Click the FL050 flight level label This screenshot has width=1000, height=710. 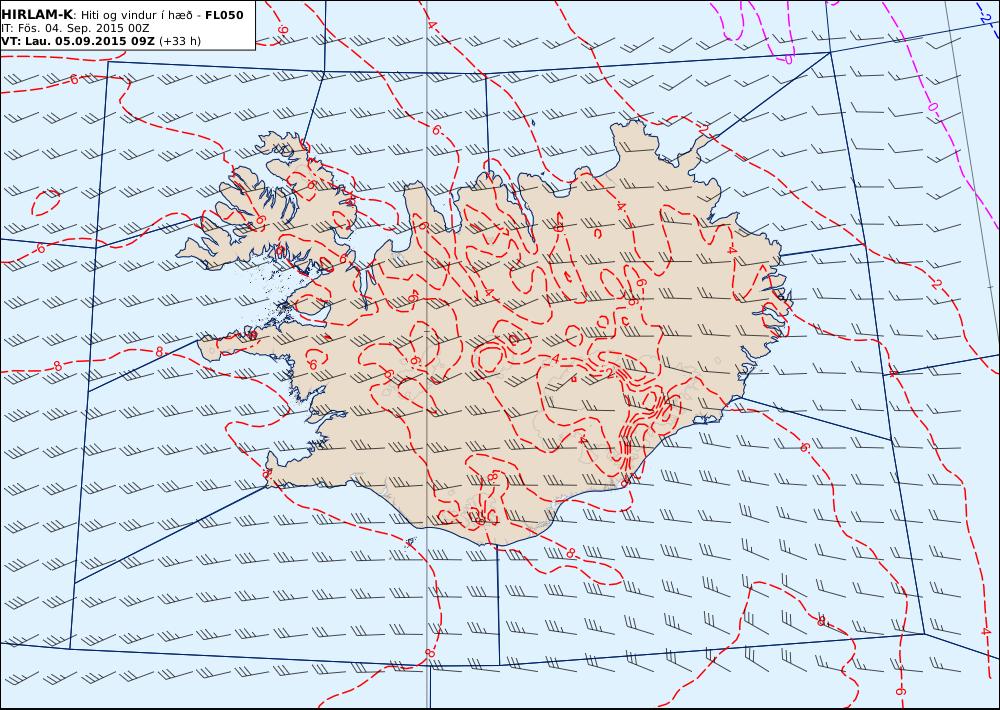224,15
